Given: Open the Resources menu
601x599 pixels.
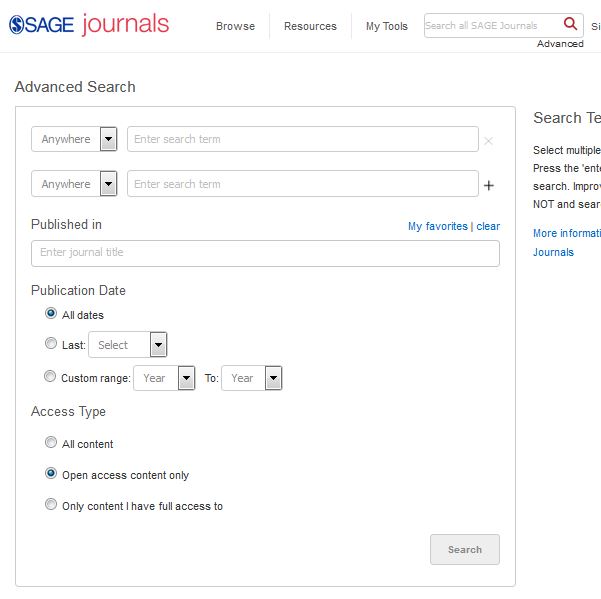Looking at the screenshot, I should coord(310,26).
